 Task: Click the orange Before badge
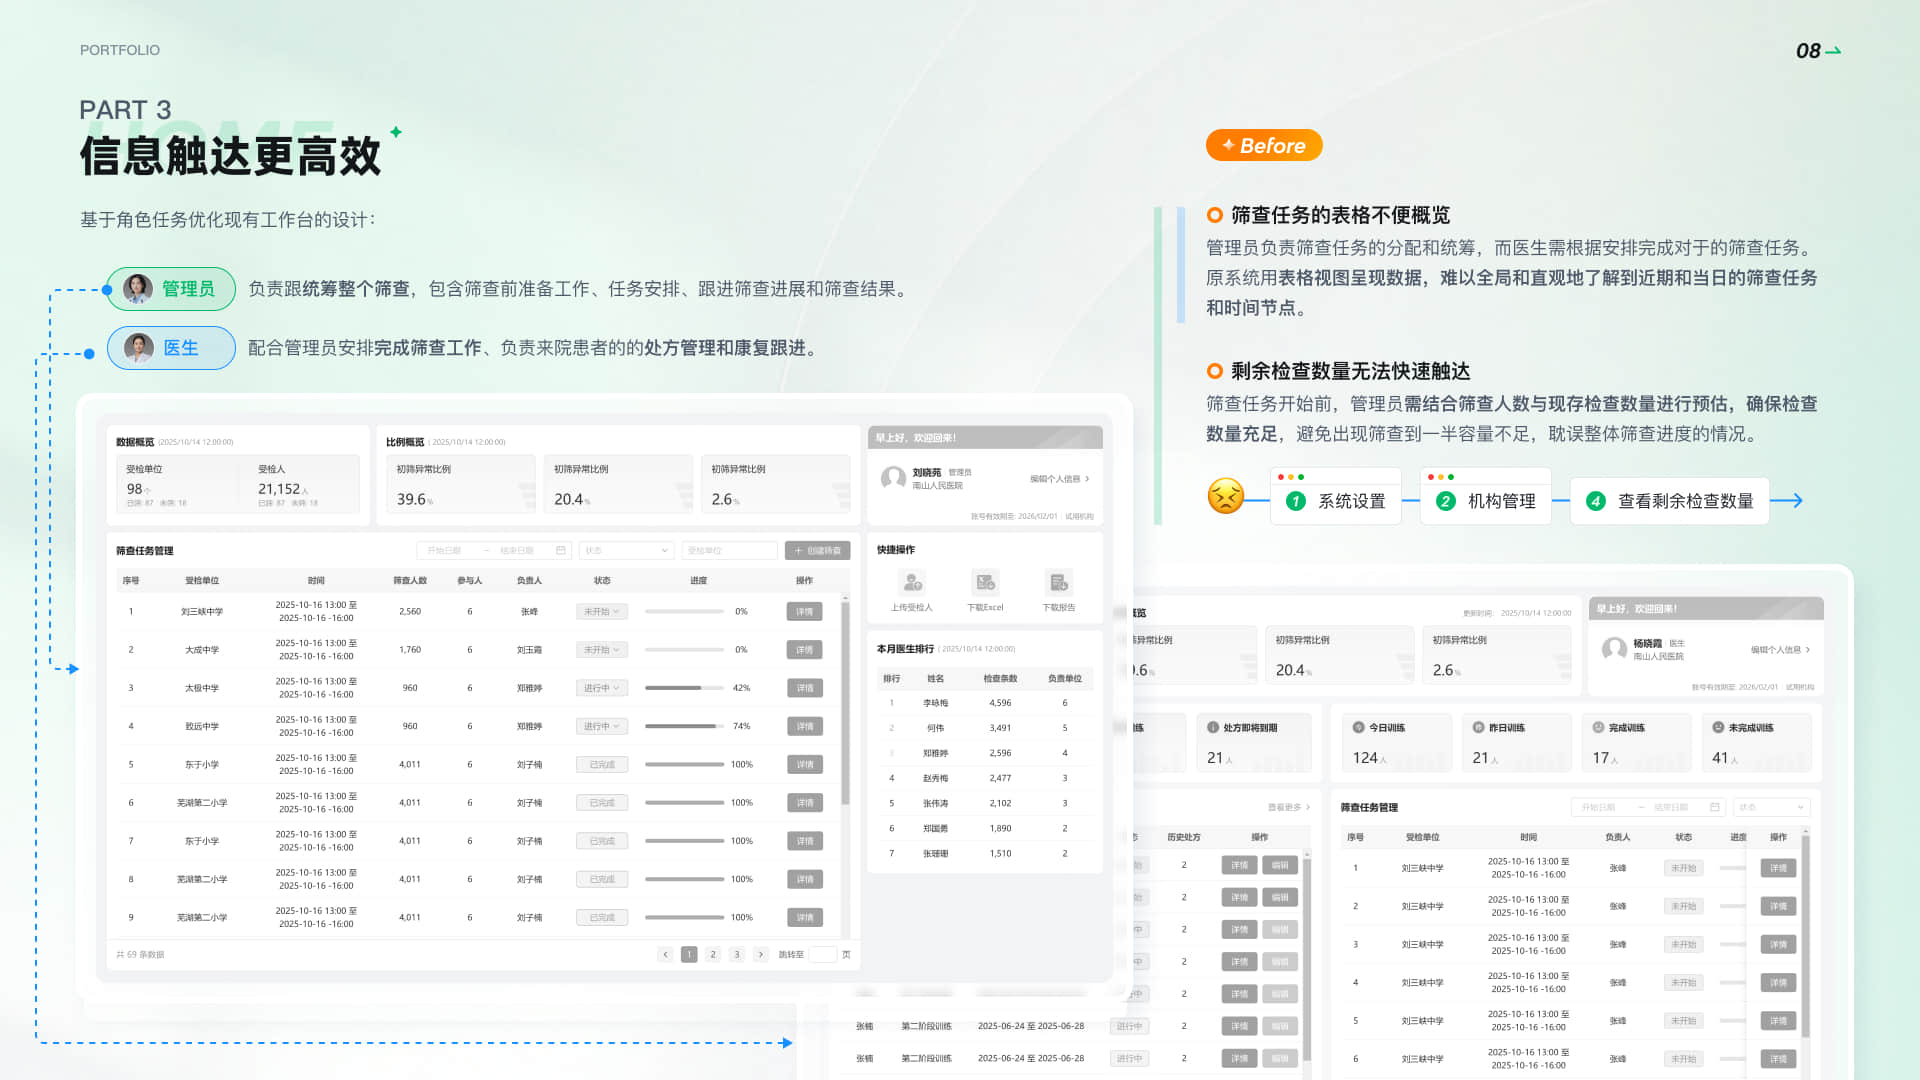pos(1264,146)
